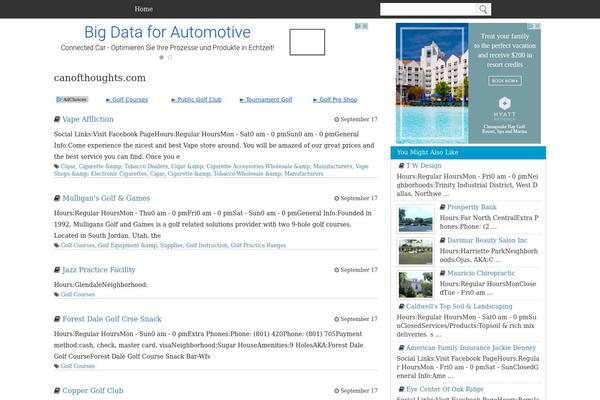The height and width of the screenshot is (400, 600).
Task: Click Golf Courses tag under Jazz Practice Facility
Action: tap(78, 294)
